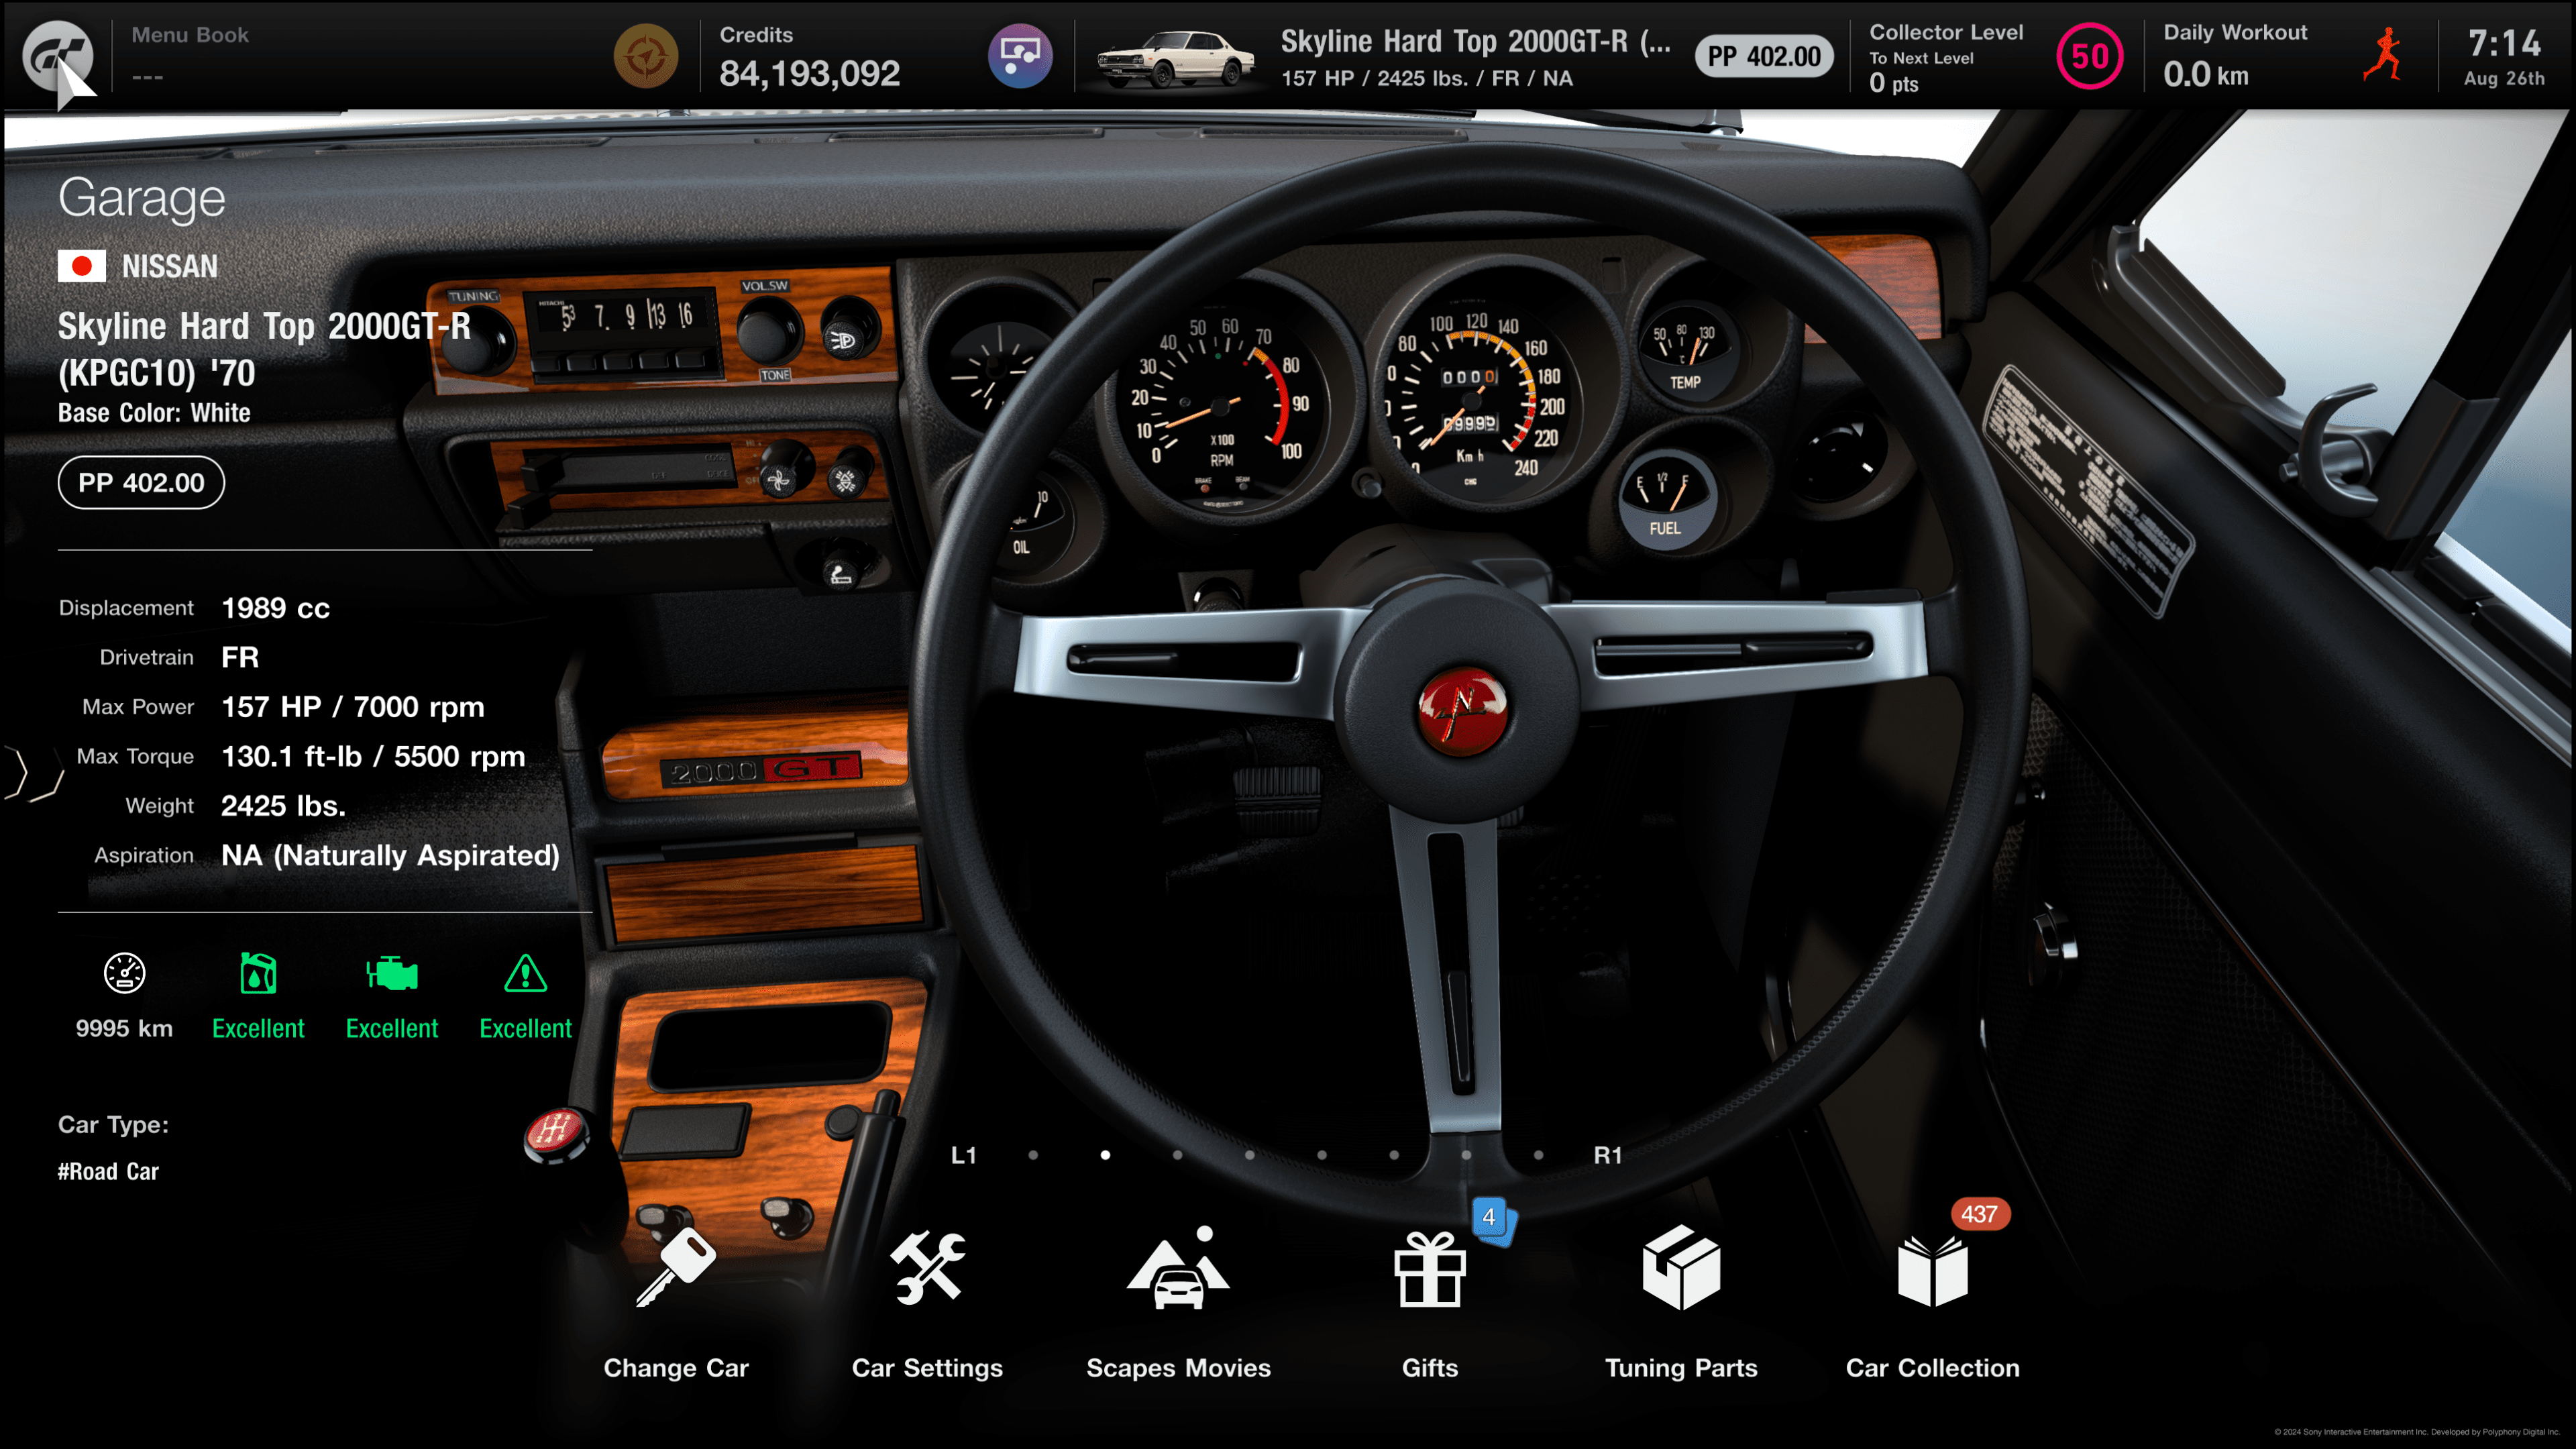Screen dimensions: 2576x1449
Task: Go to next page with R1
Action: pos(1607,1155)
